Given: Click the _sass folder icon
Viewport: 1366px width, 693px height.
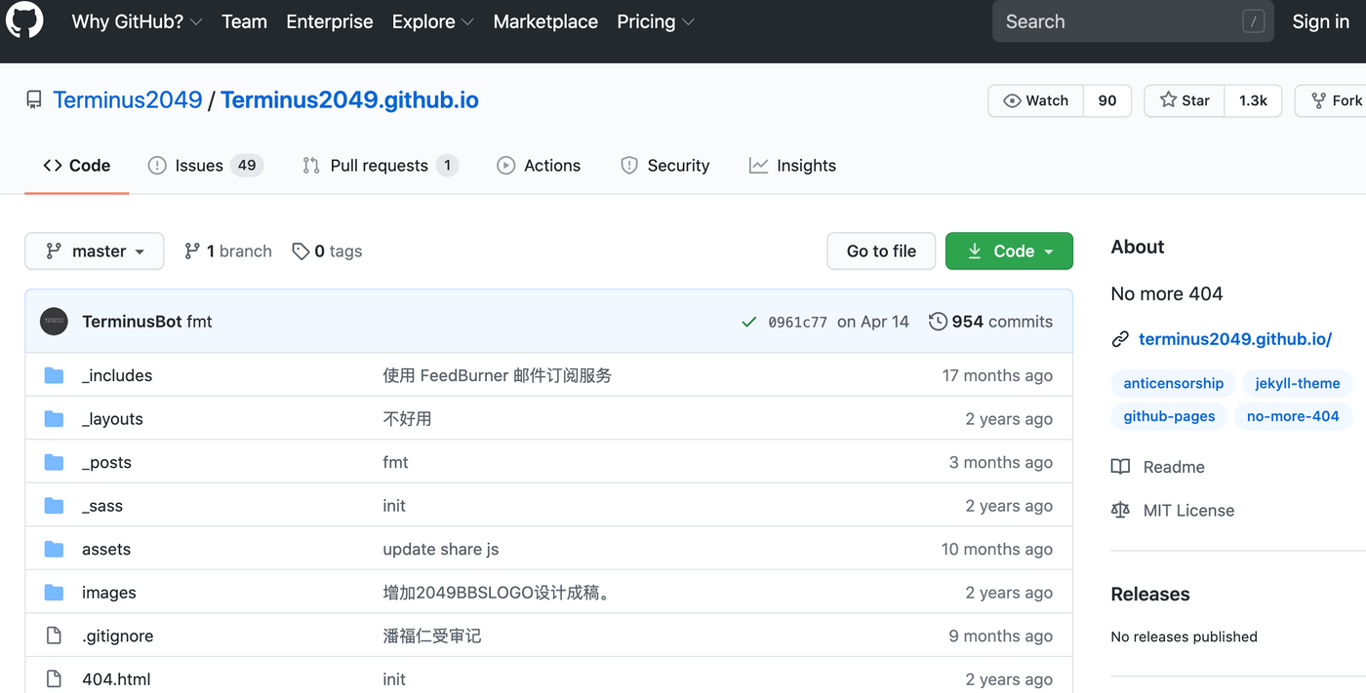Looking at the screenshot, I should [54, 506].
